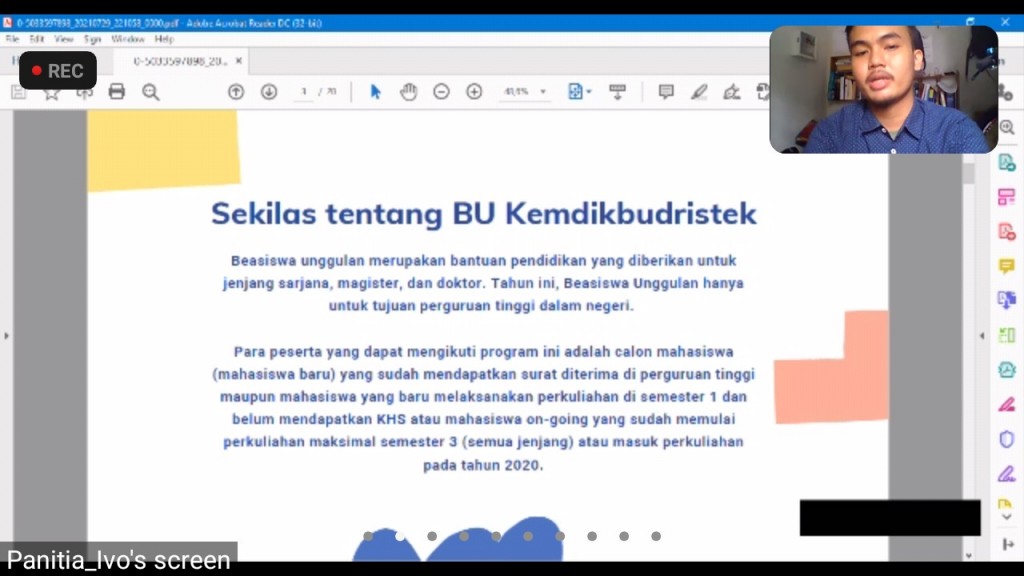Go to previous page with up arrow
Image resolution: width=1024 pixels, height=576 pixels.
point(236,92)
